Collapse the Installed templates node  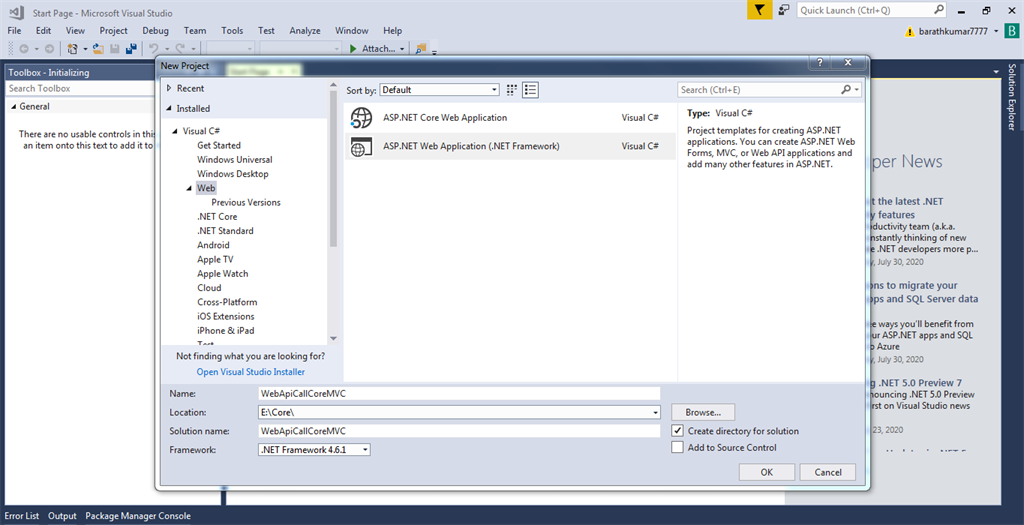pos(169,108)
